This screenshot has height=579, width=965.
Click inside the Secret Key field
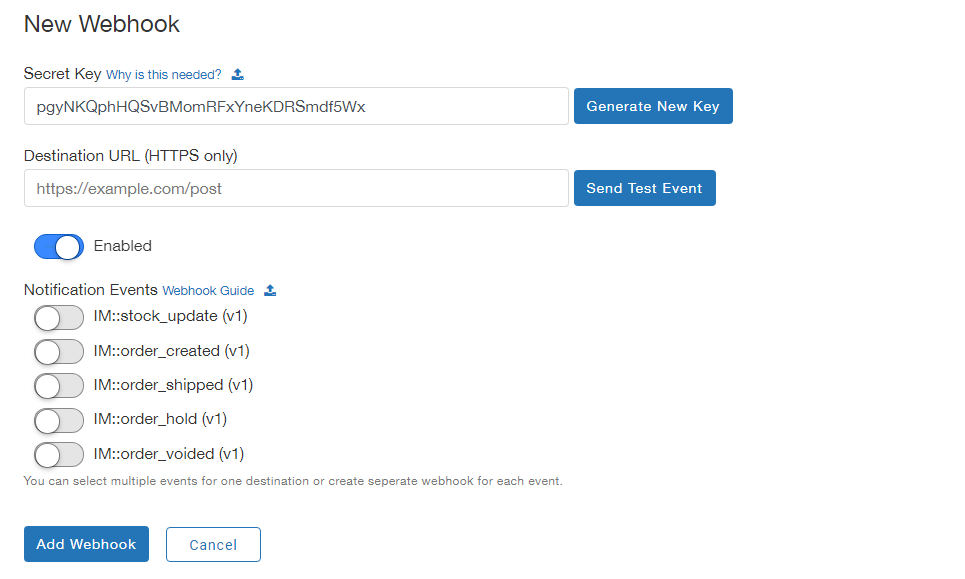(x=295, y=105)
